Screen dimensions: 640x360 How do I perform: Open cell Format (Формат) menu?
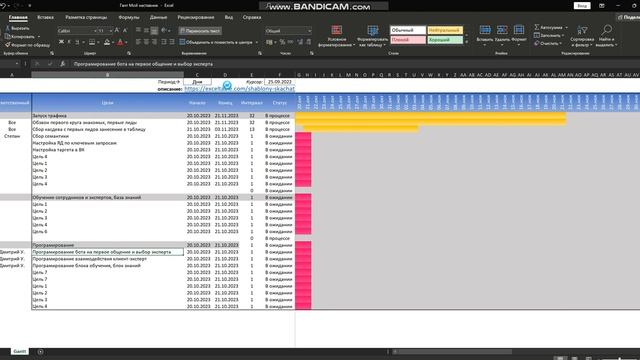tap(519, 35)
